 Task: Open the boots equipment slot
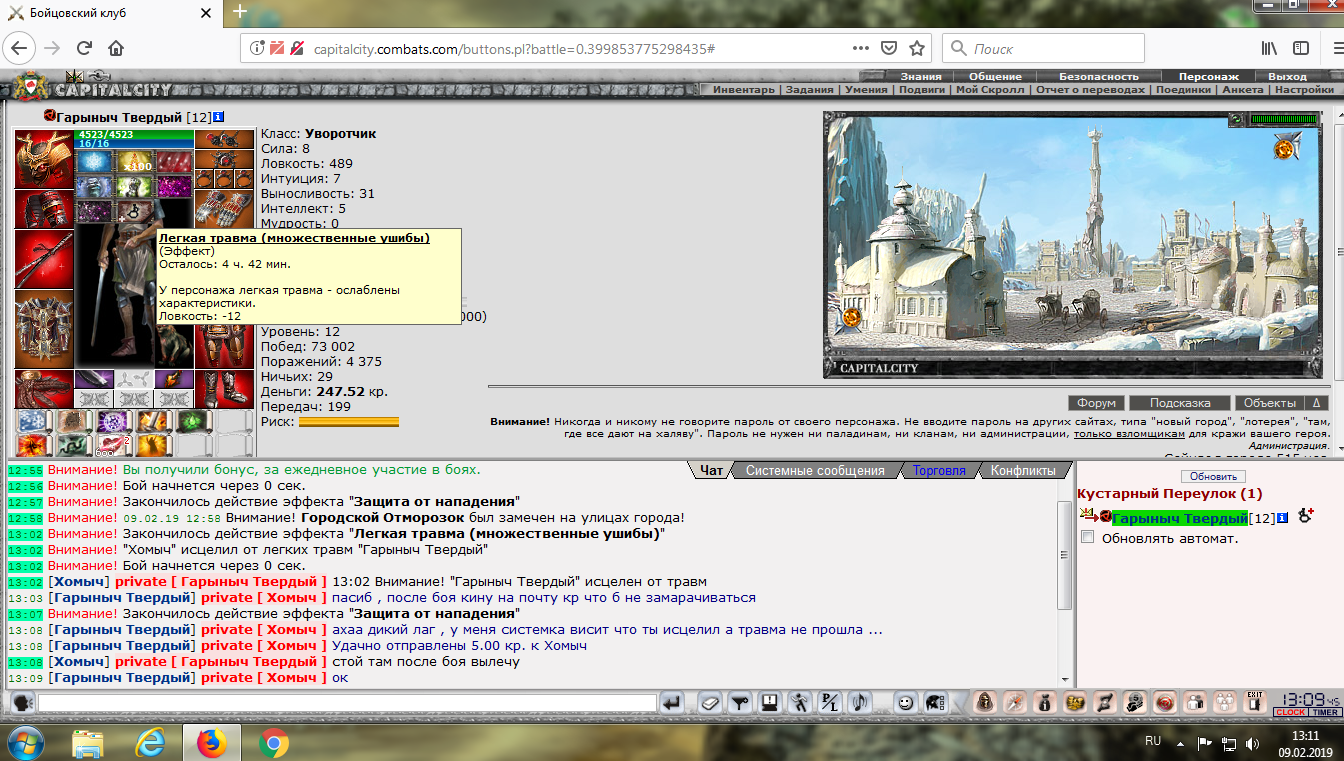(x=224, y=390)
